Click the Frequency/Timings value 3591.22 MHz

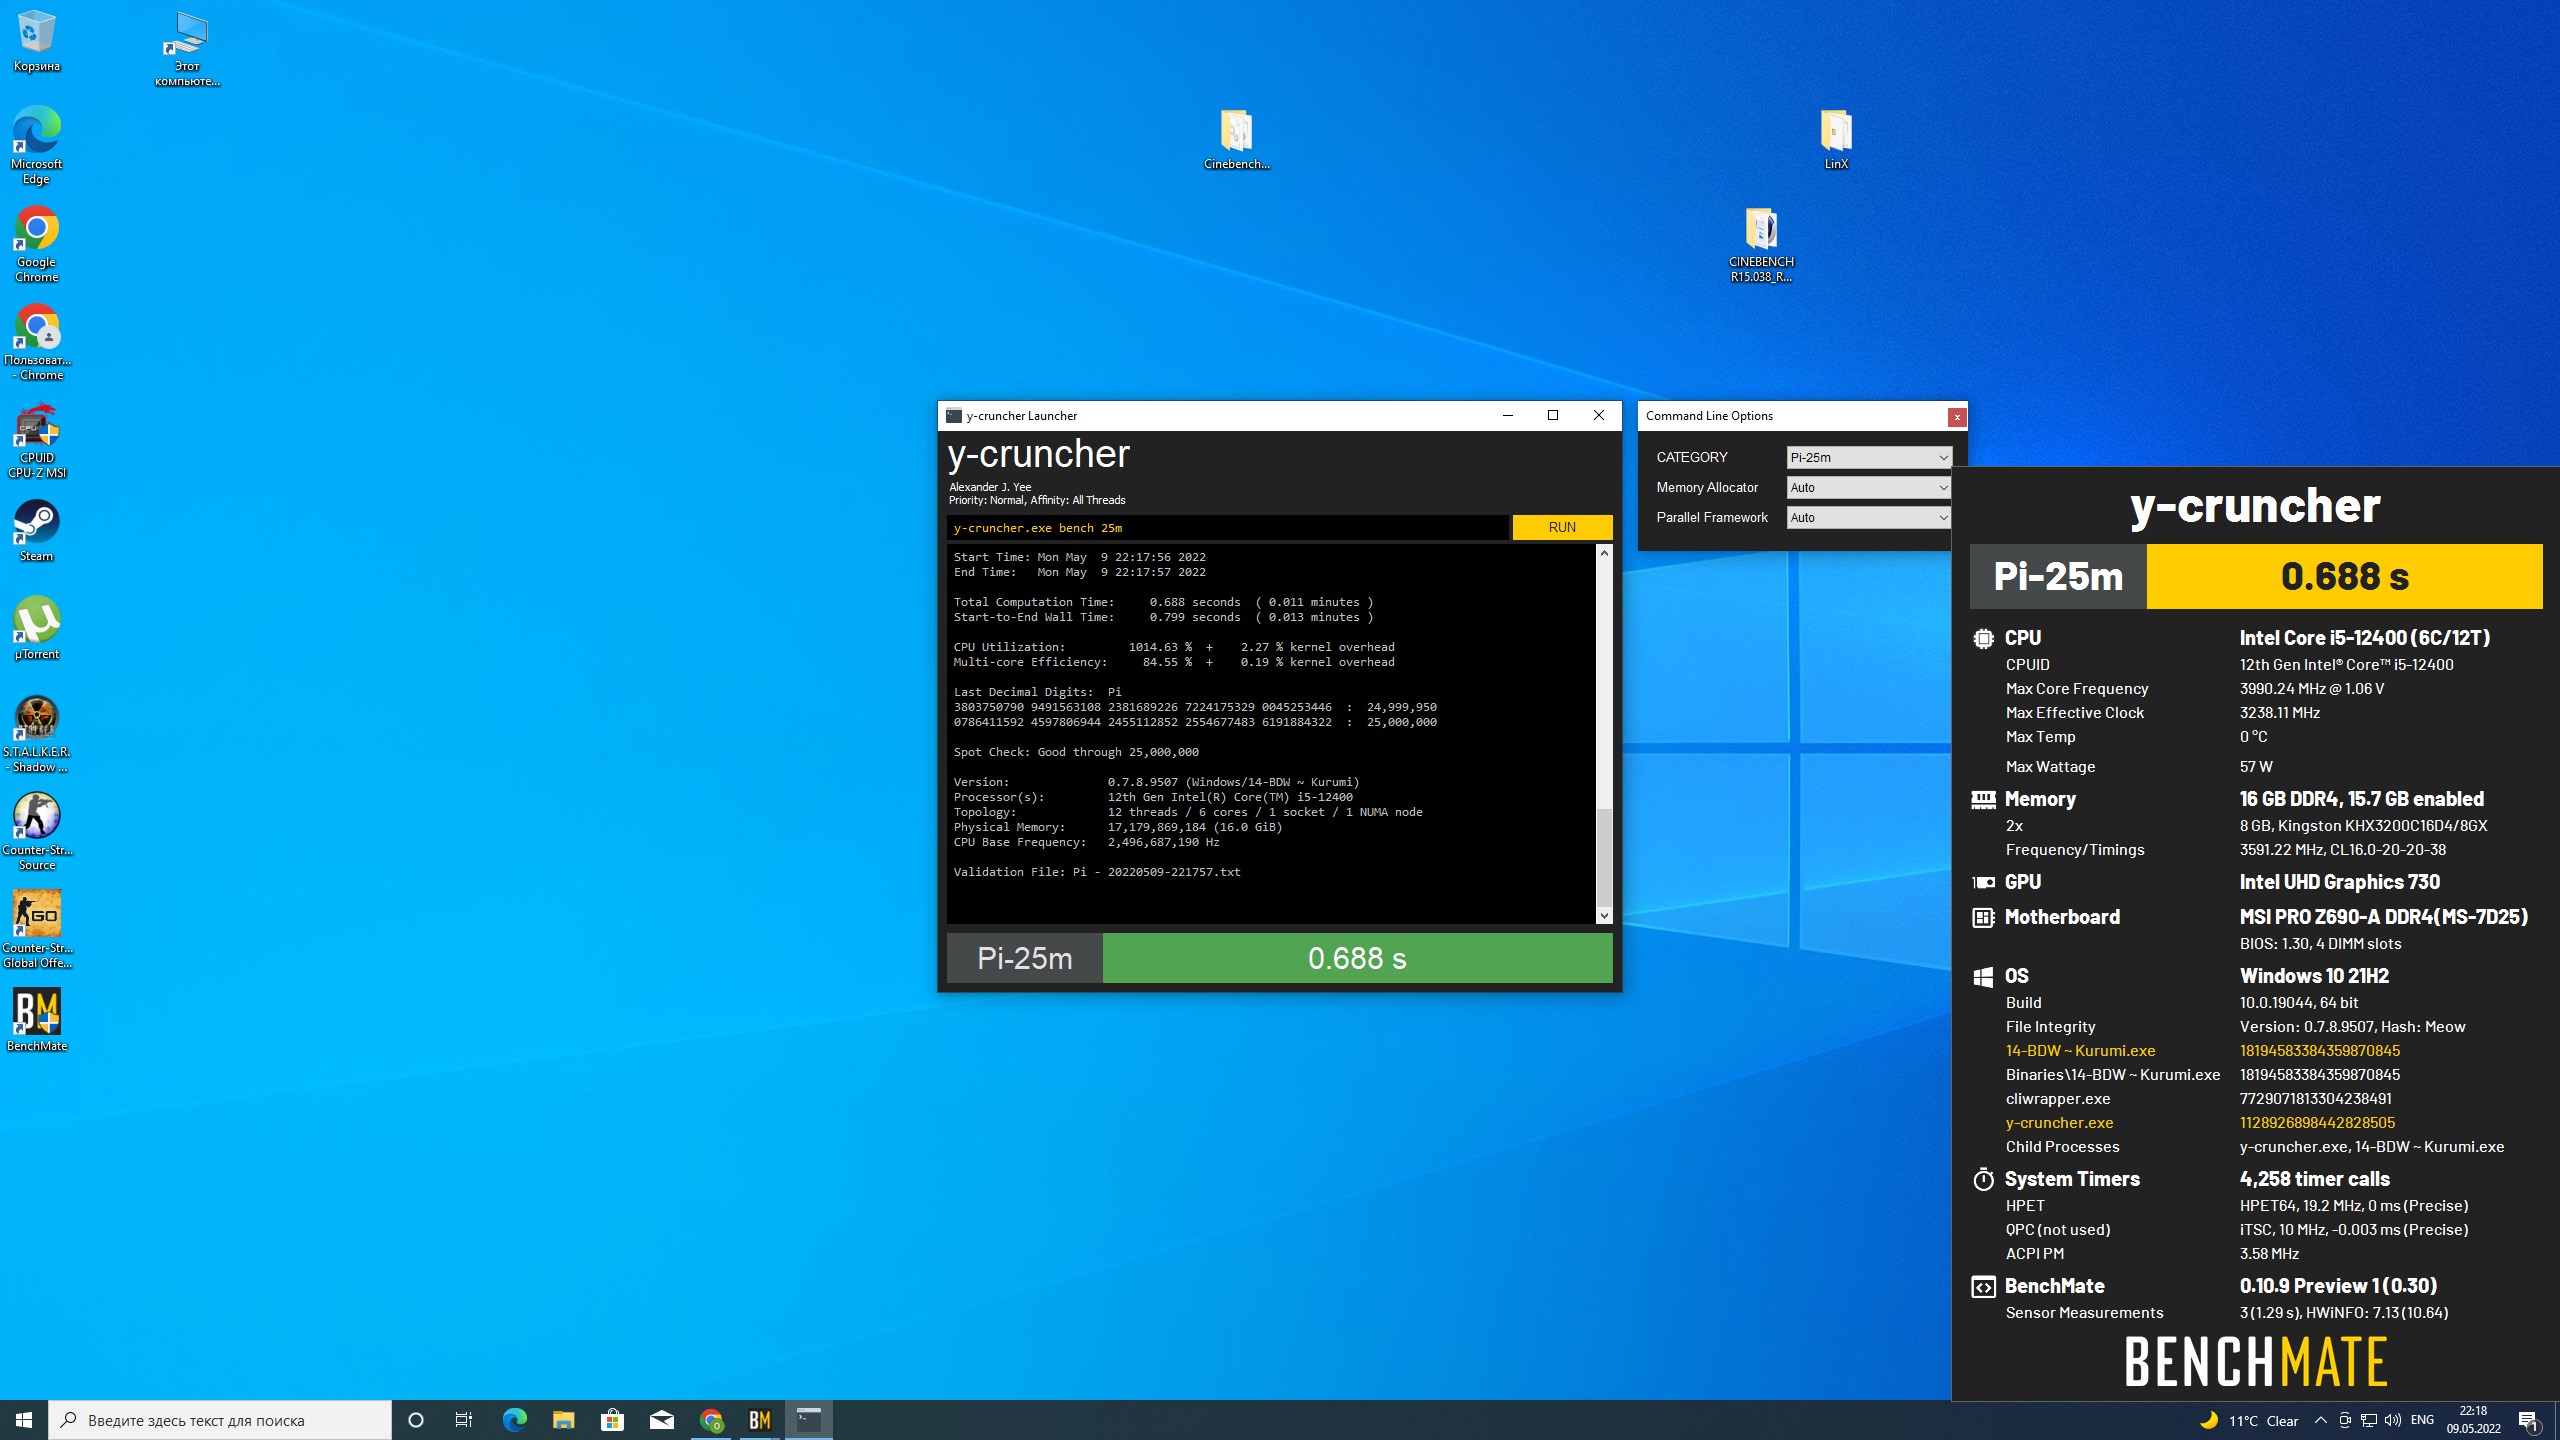tap(2342, 850)
